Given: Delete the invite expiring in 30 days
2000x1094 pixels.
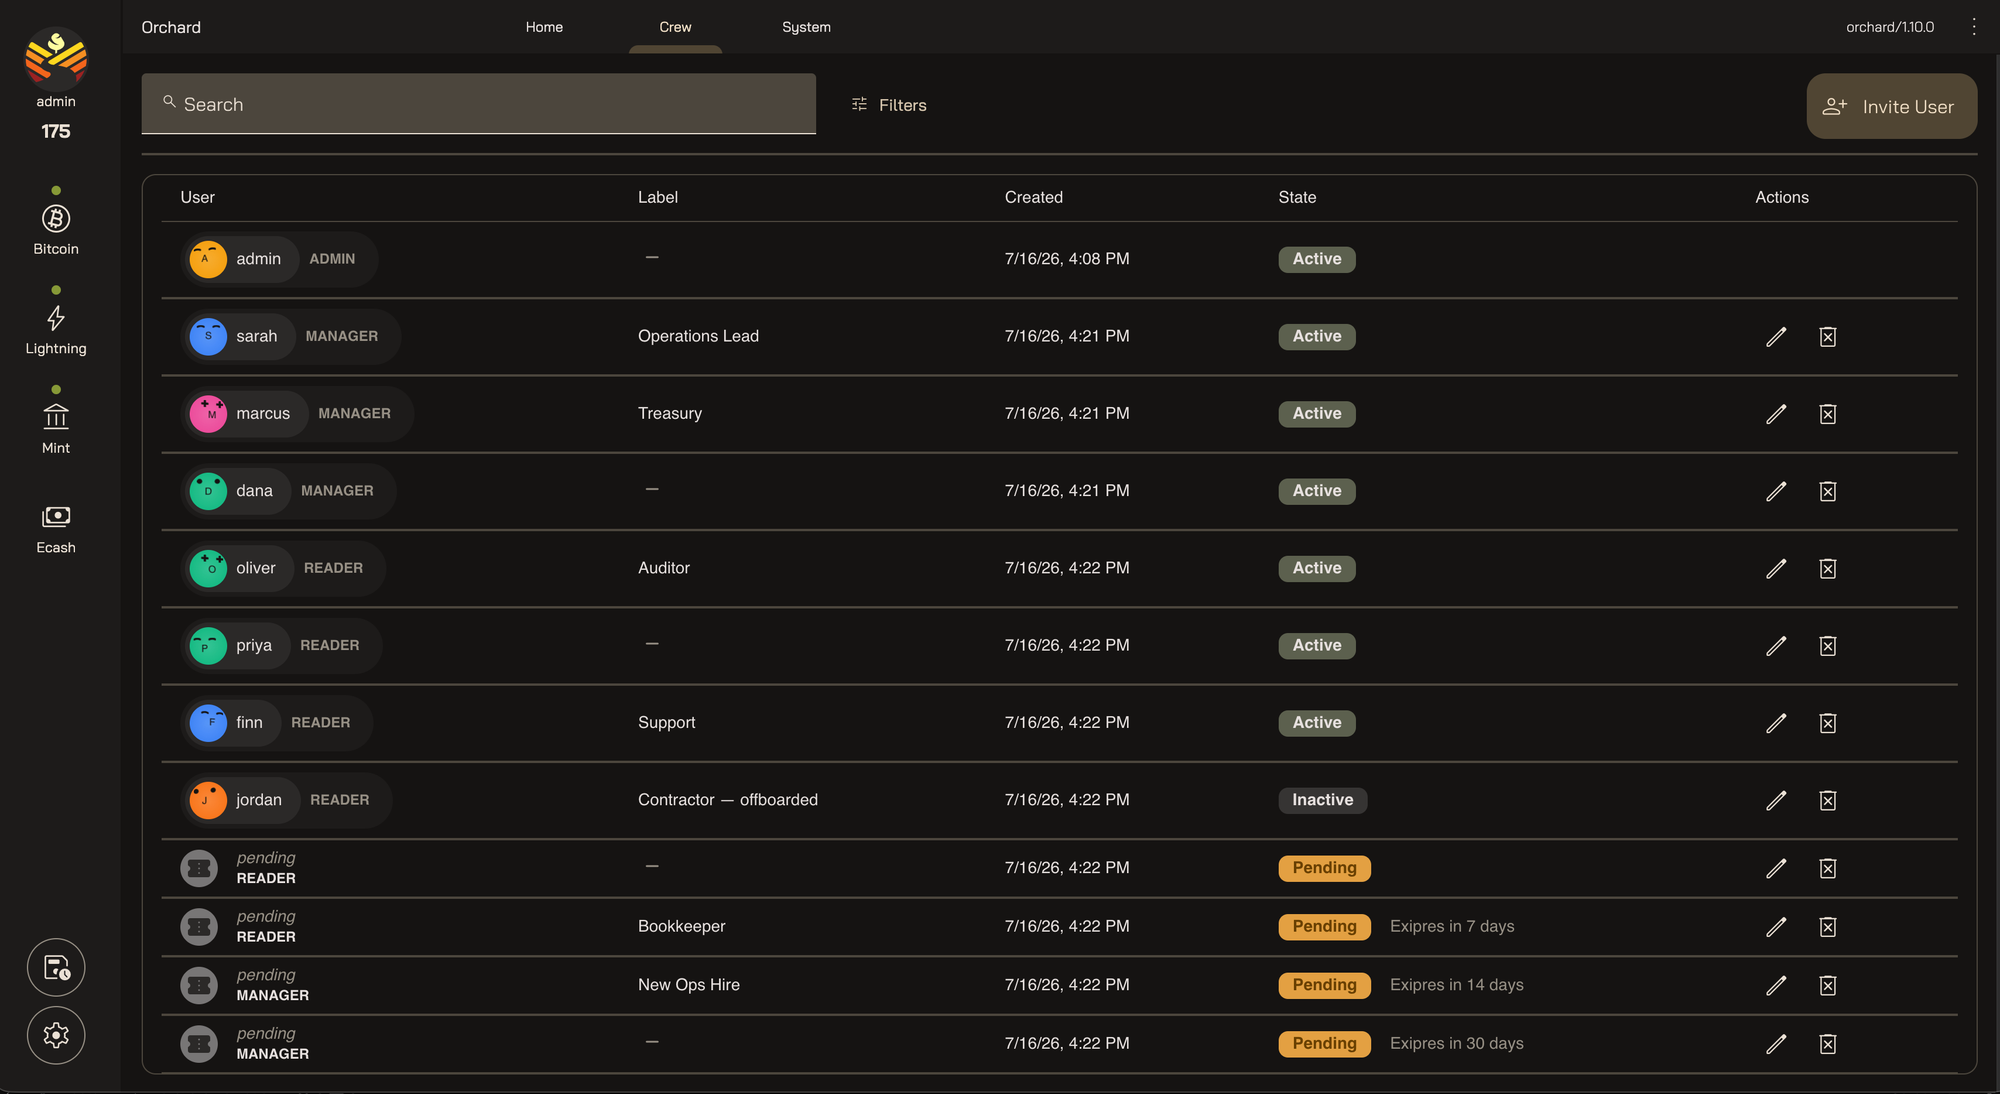Looking at the screenshot, I should coord(1827,1044).
